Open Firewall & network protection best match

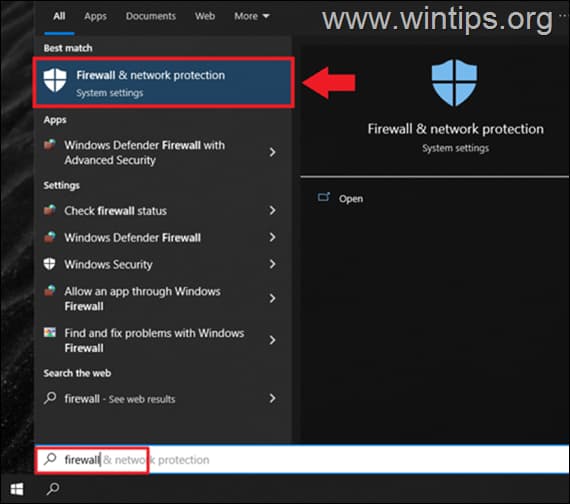tap(163, 83)
